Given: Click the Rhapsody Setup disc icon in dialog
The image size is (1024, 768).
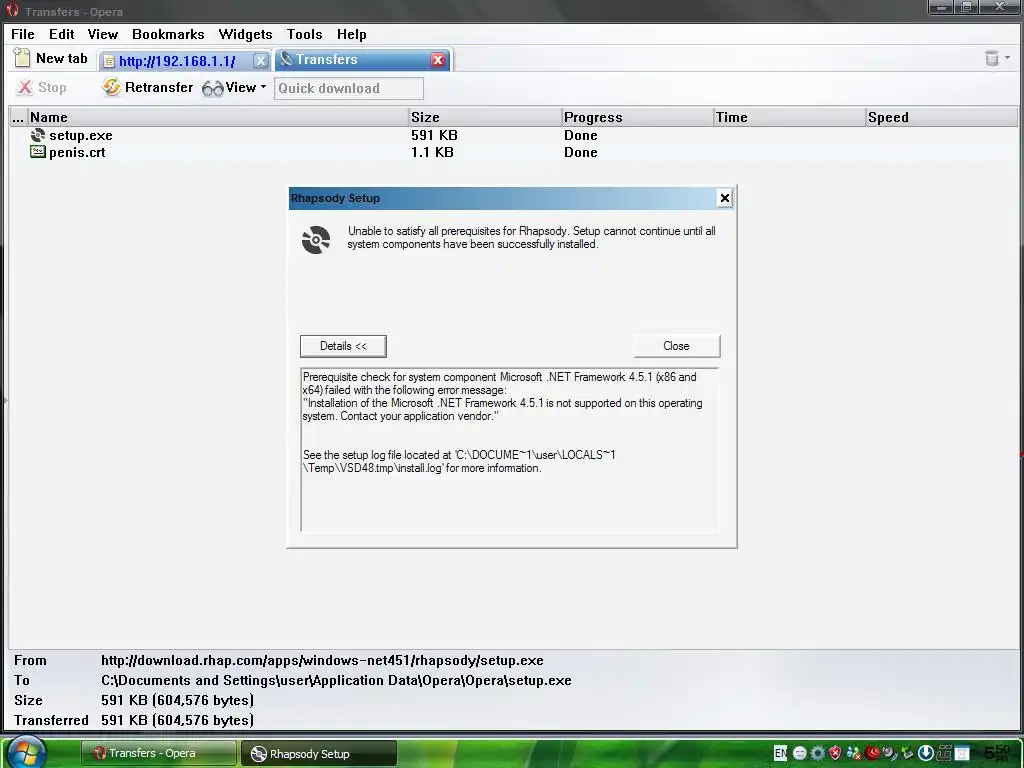Looking at the screenshot, I should click(316, 240).
